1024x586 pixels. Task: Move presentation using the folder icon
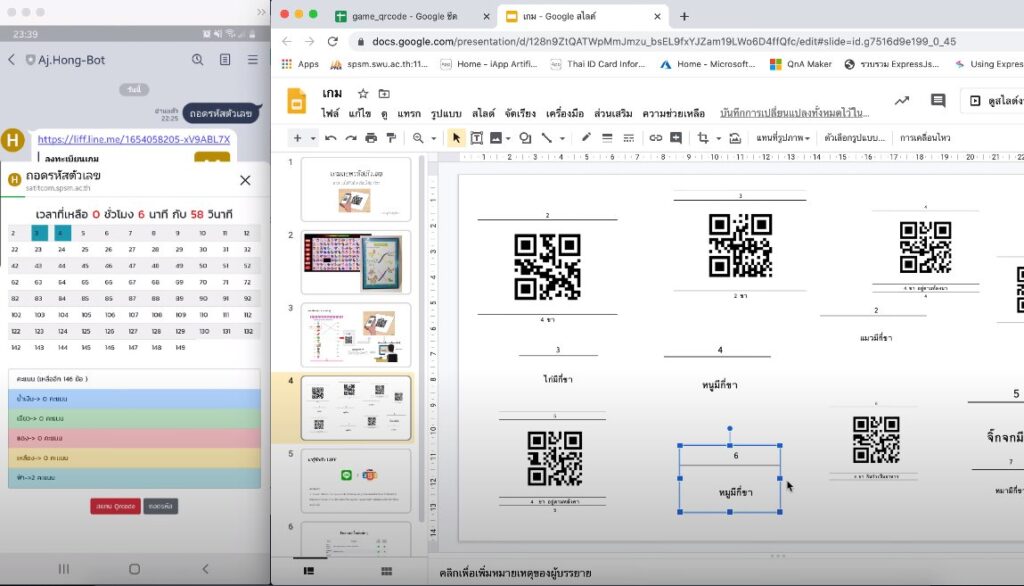(x=384, y=93)
